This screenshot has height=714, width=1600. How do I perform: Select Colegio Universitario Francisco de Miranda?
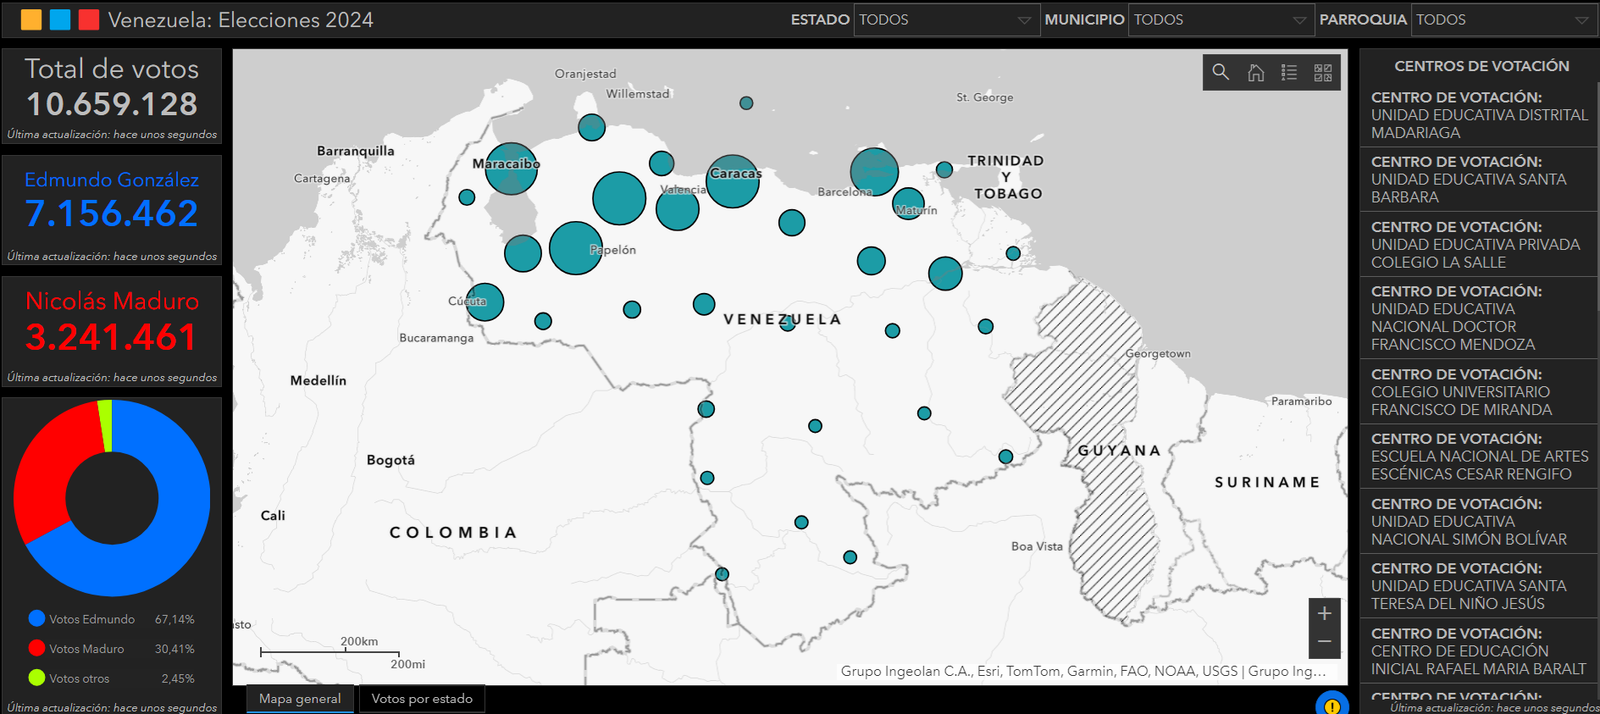(1479, 392)
